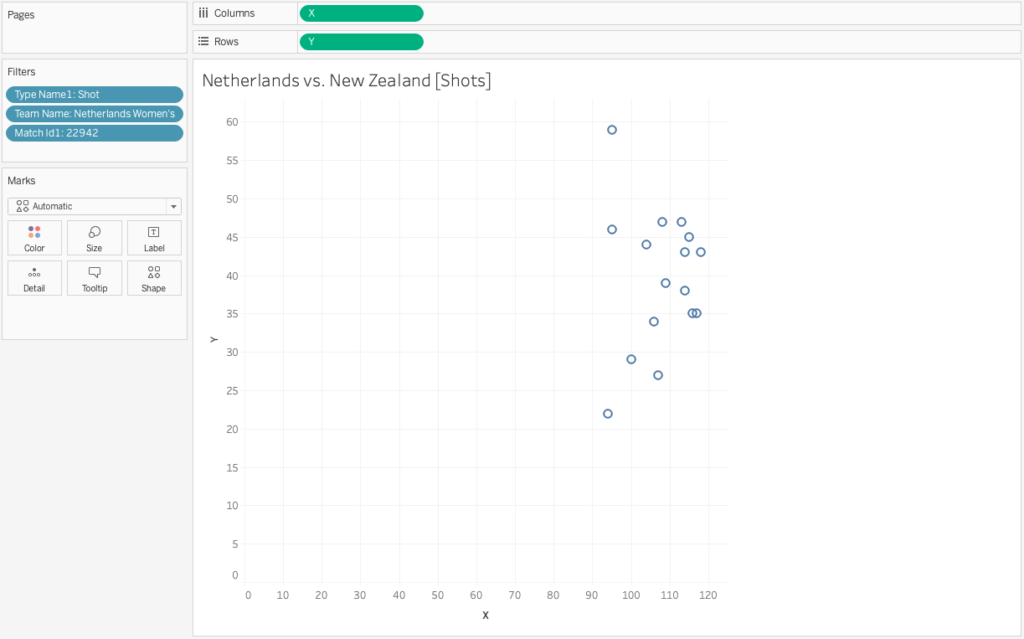
Task: Click the Columns shelf icon
Action: (204, 13)
